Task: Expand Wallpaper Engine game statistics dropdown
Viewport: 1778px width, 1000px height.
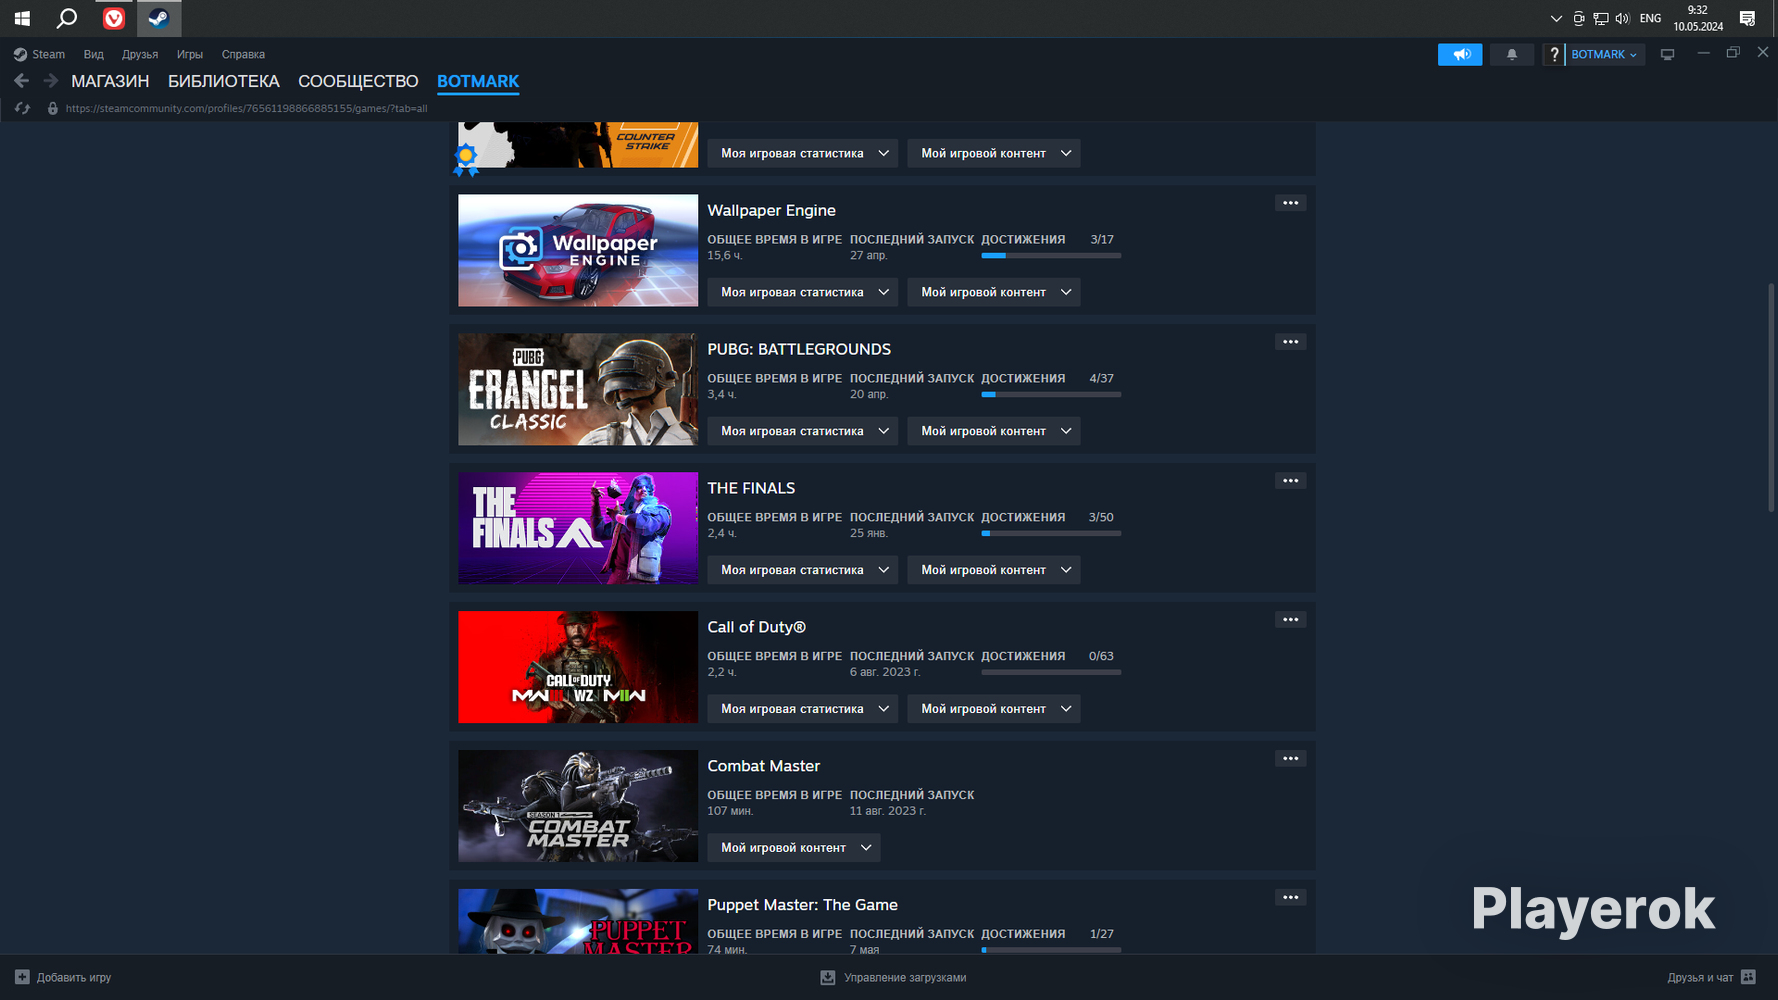Action: coord(803,292)
